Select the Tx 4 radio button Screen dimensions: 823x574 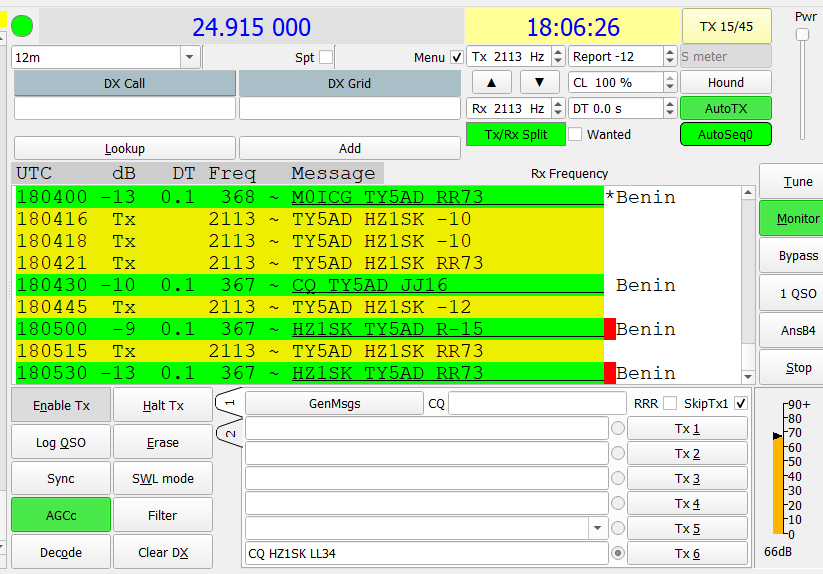pos(618,503)
